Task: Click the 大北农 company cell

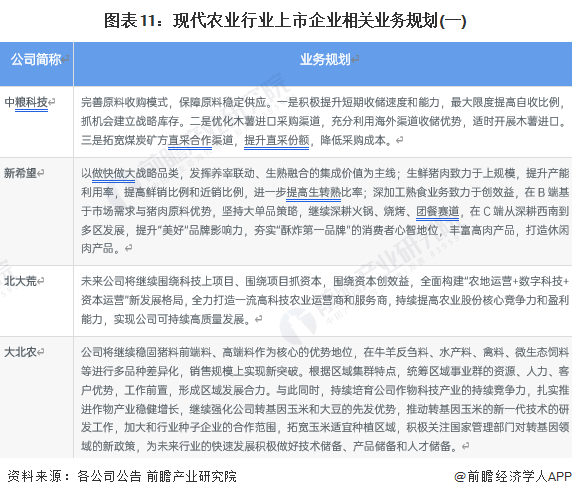Action: [36, 398]
